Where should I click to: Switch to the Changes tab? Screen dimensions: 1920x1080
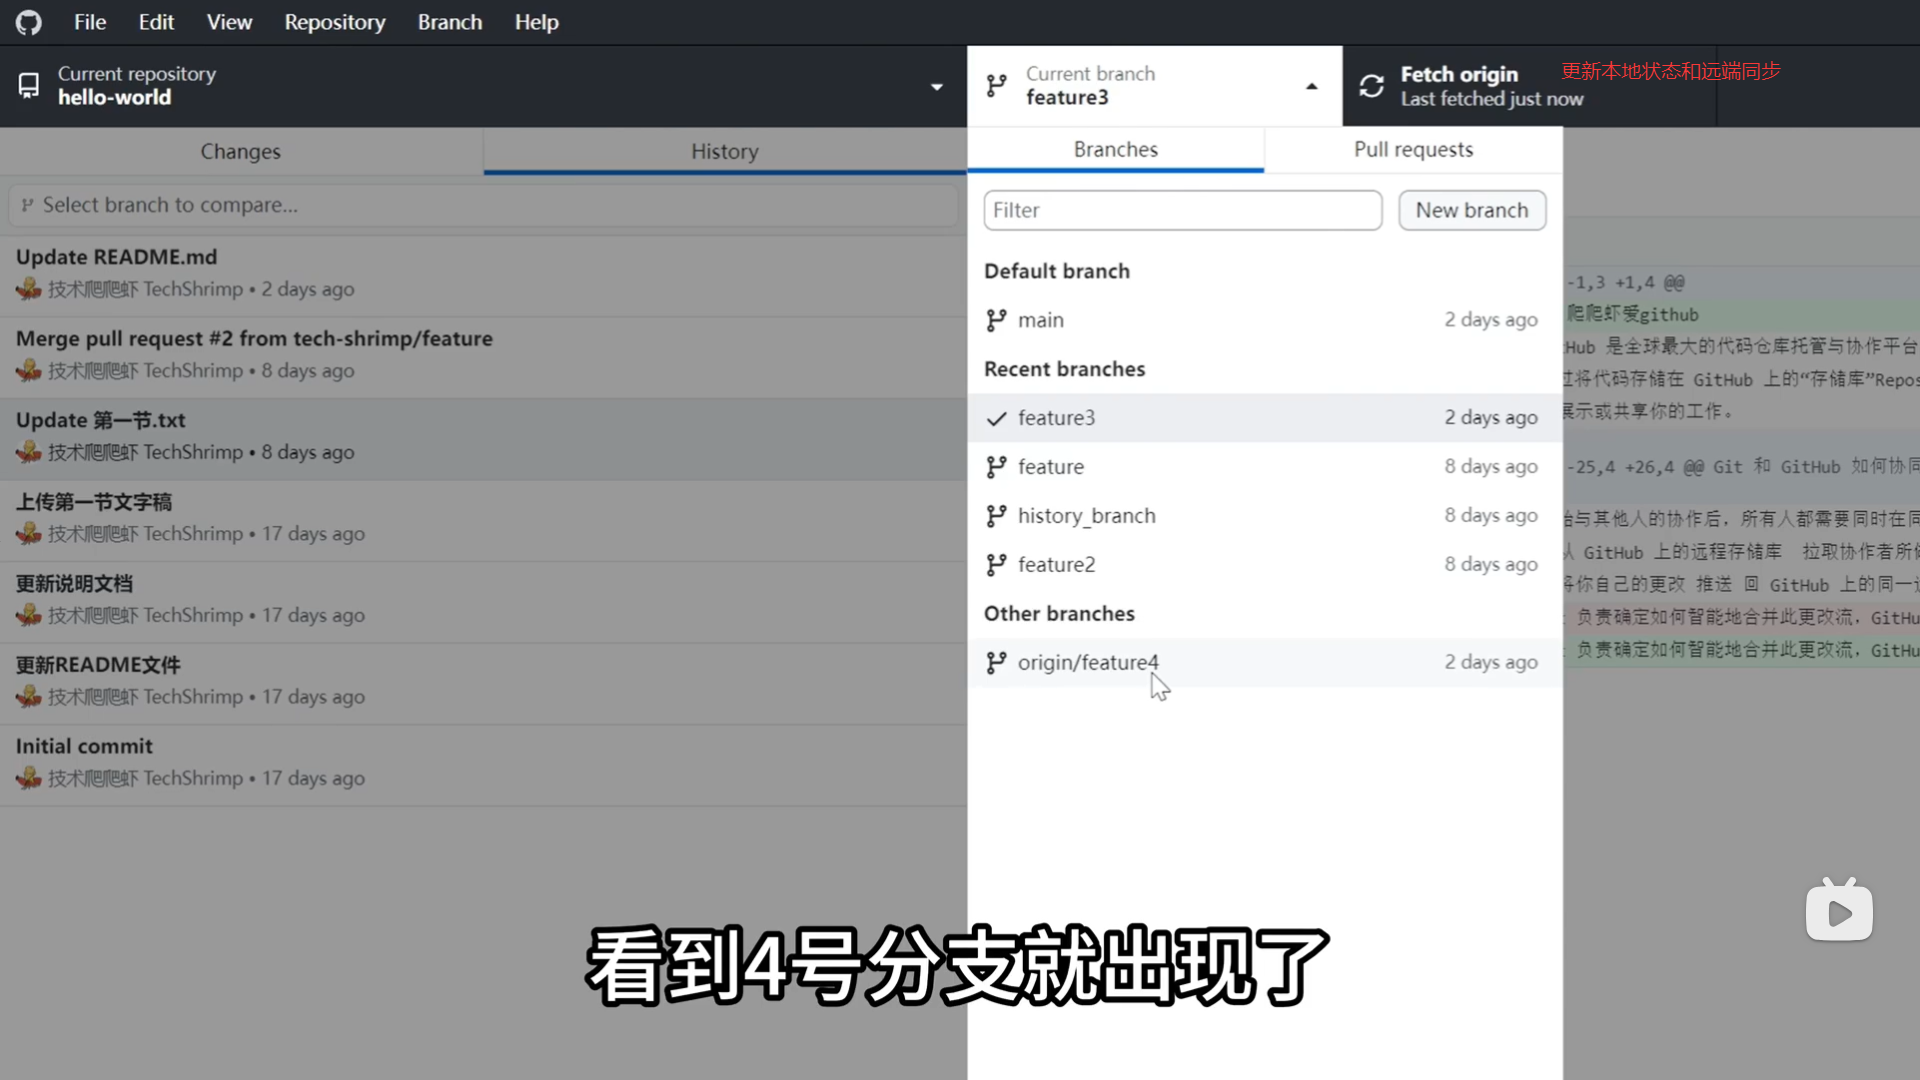[x=241, y=152]
